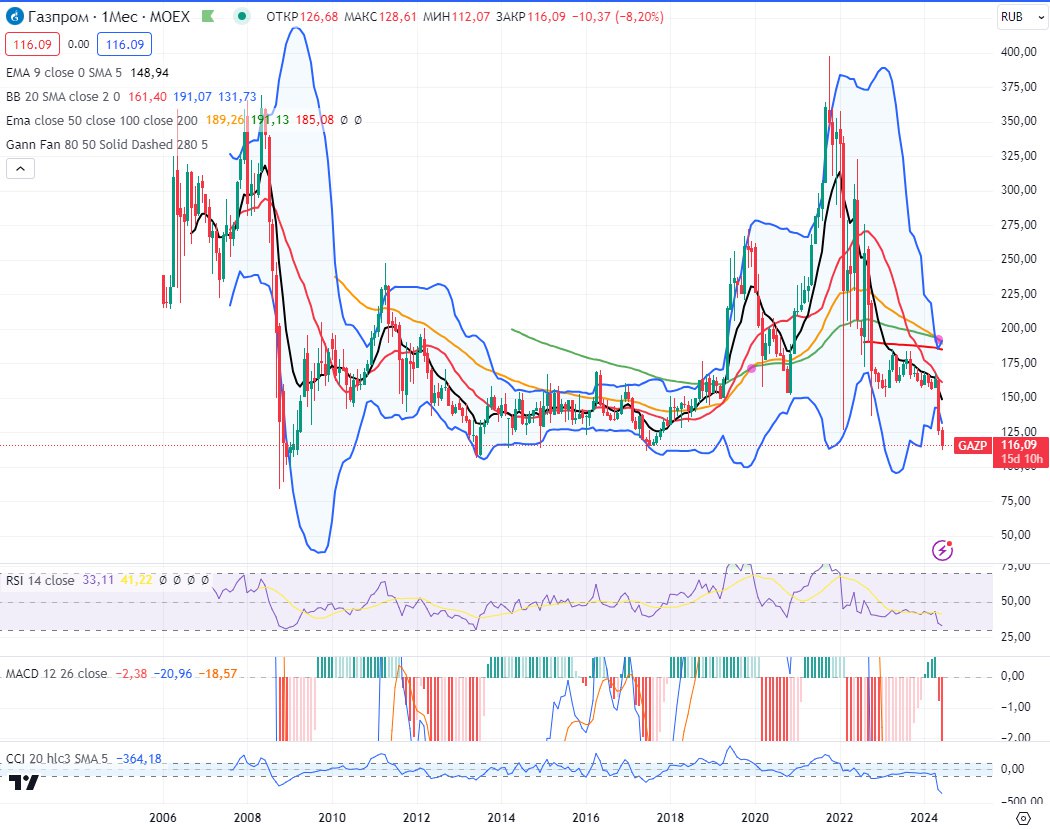Image resolution: width=1050 pixels, height=829 pixels.
Task: Select the Gann Fan 80 50 Solid Dashed legend
Action: click(x=106, y=145)
